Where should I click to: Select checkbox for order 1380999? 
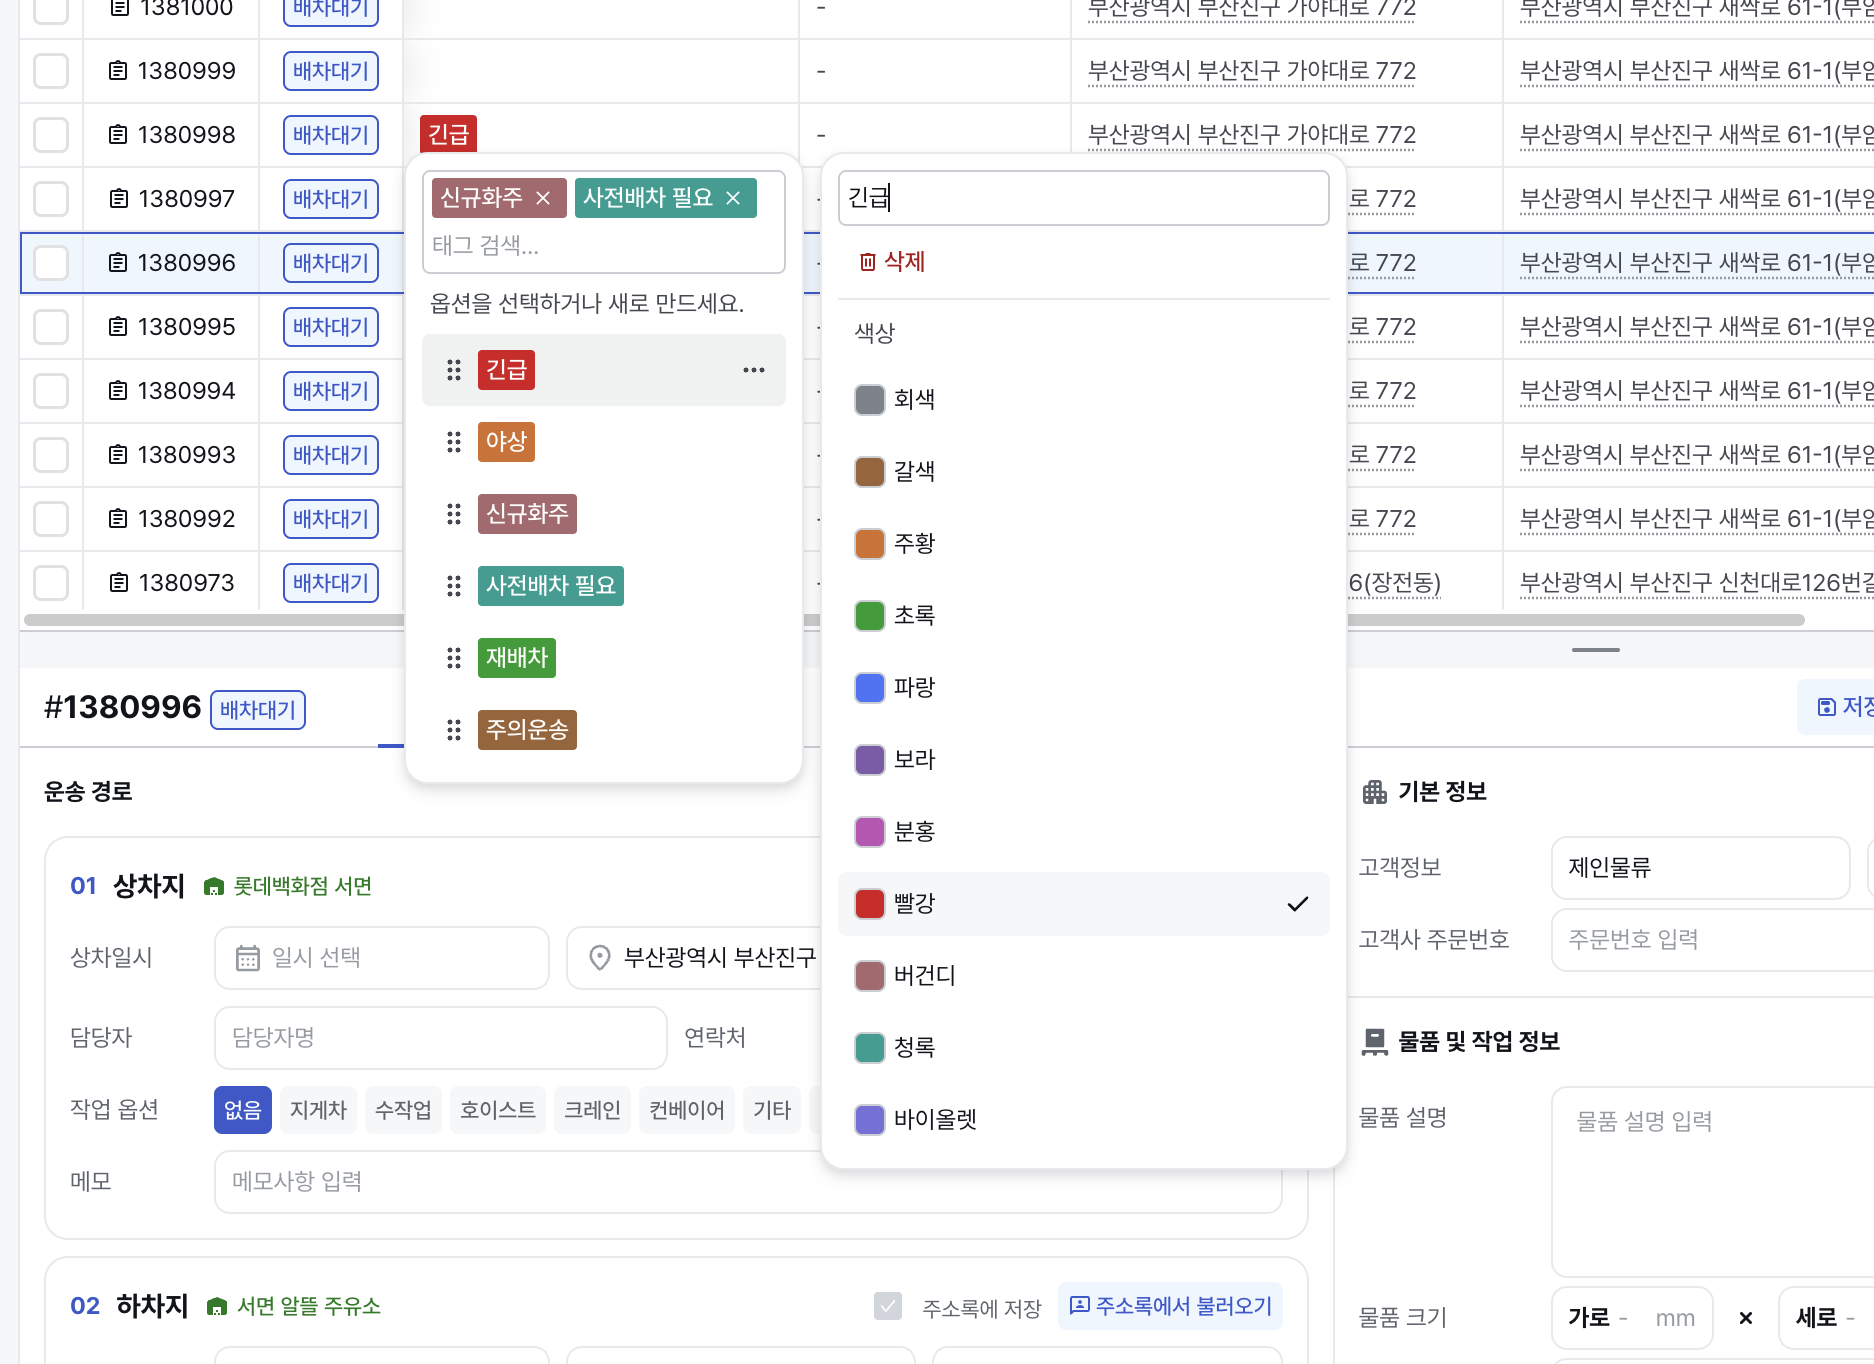51,71
